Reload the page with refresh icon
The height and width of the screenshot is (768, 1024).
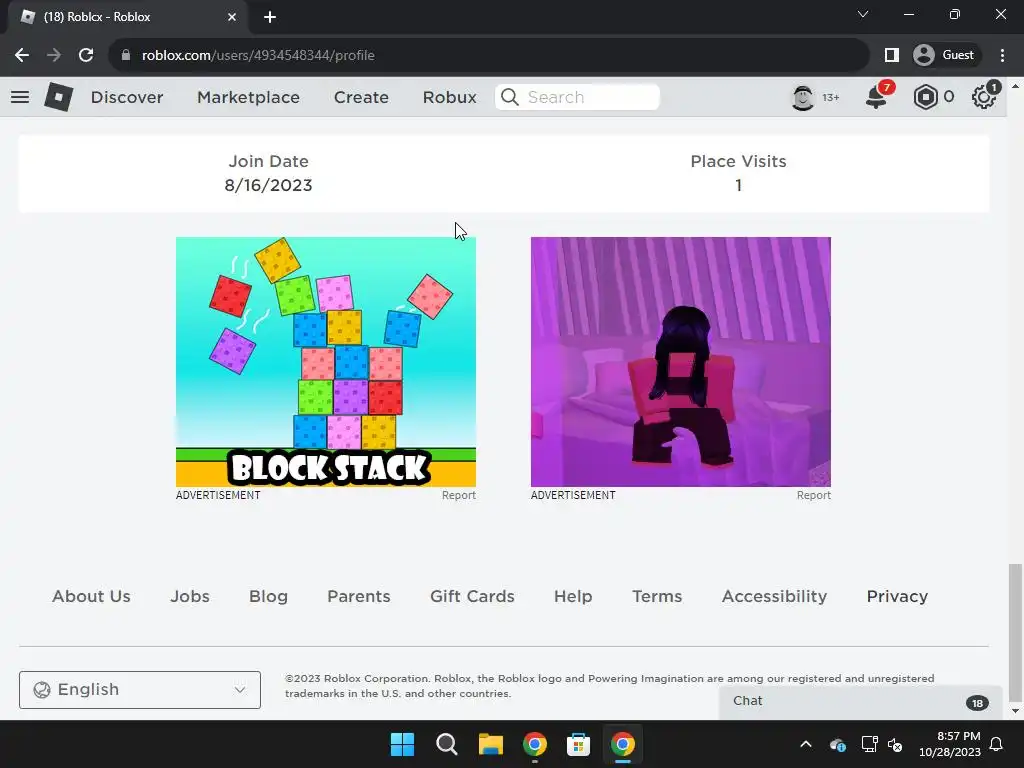tap(86, 55)
